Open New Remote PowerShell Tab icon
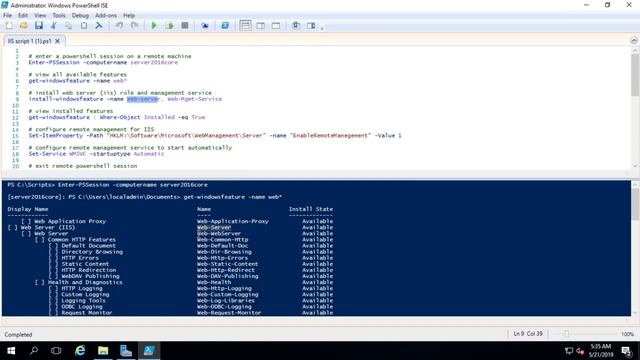 (204, 25)
